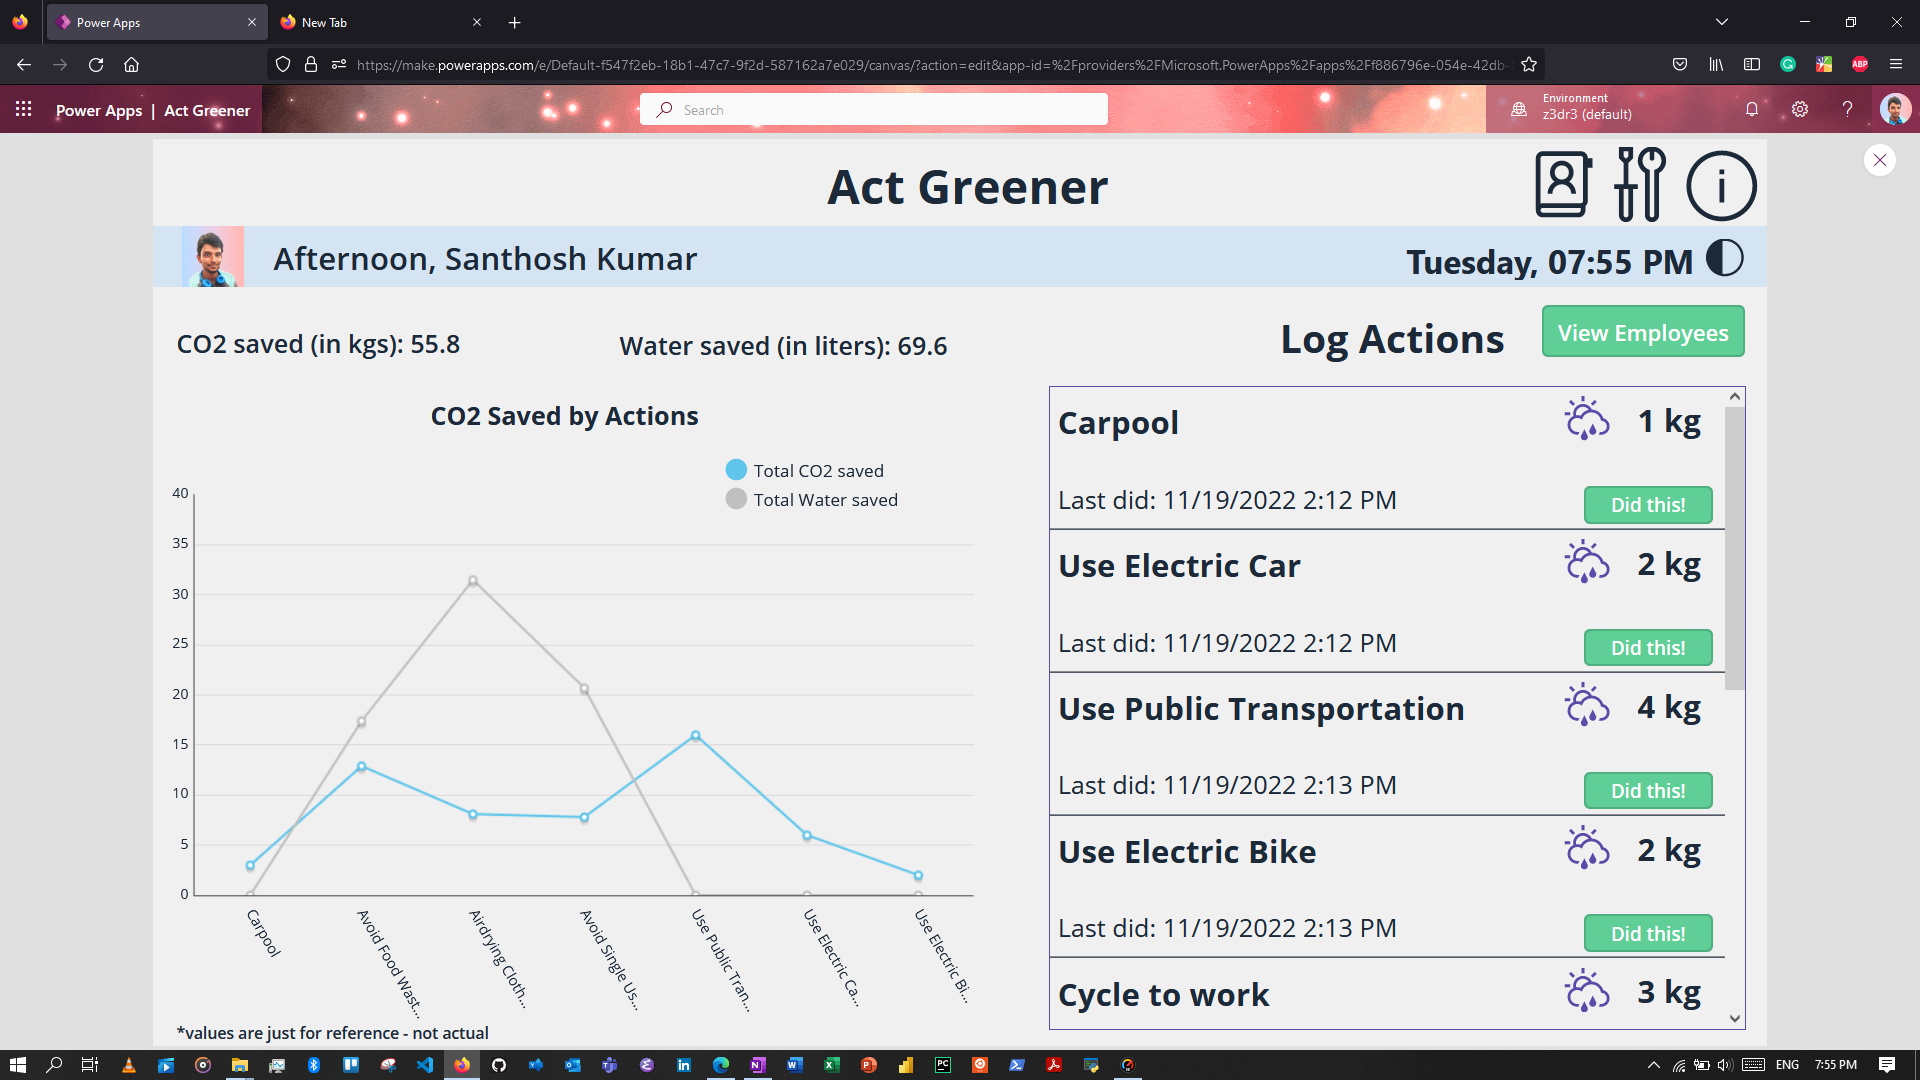
Task: Click the help question mark icon
Action: click(x=1847, y=109)
